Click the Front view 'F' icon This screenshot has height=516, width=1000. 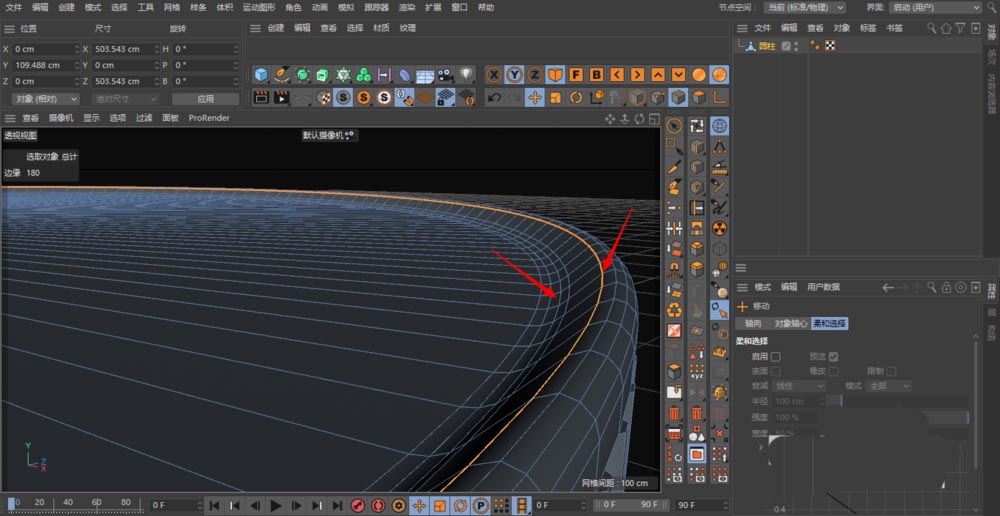(x=576, y=75)
